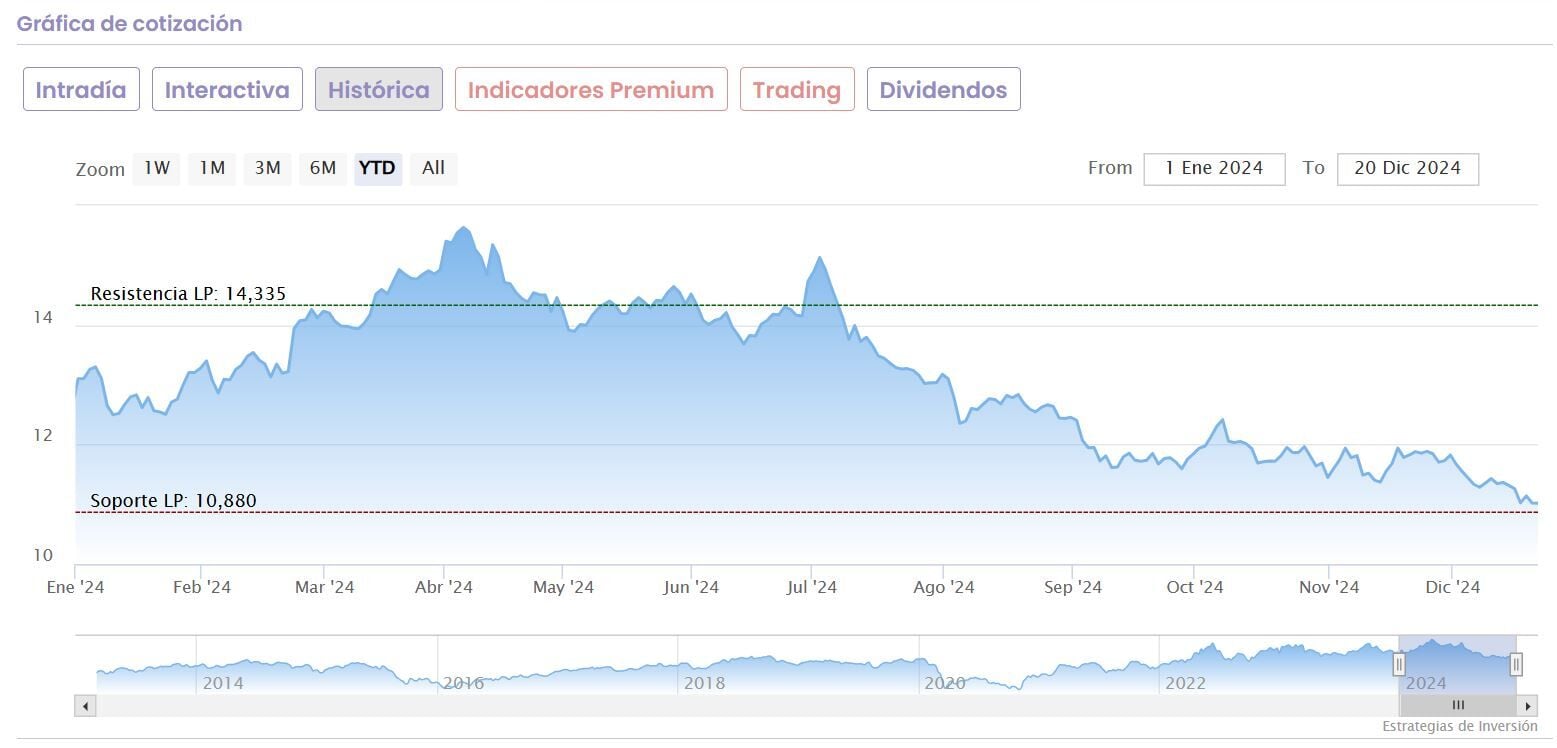Zoom chart to 3M

coord(267,168)
